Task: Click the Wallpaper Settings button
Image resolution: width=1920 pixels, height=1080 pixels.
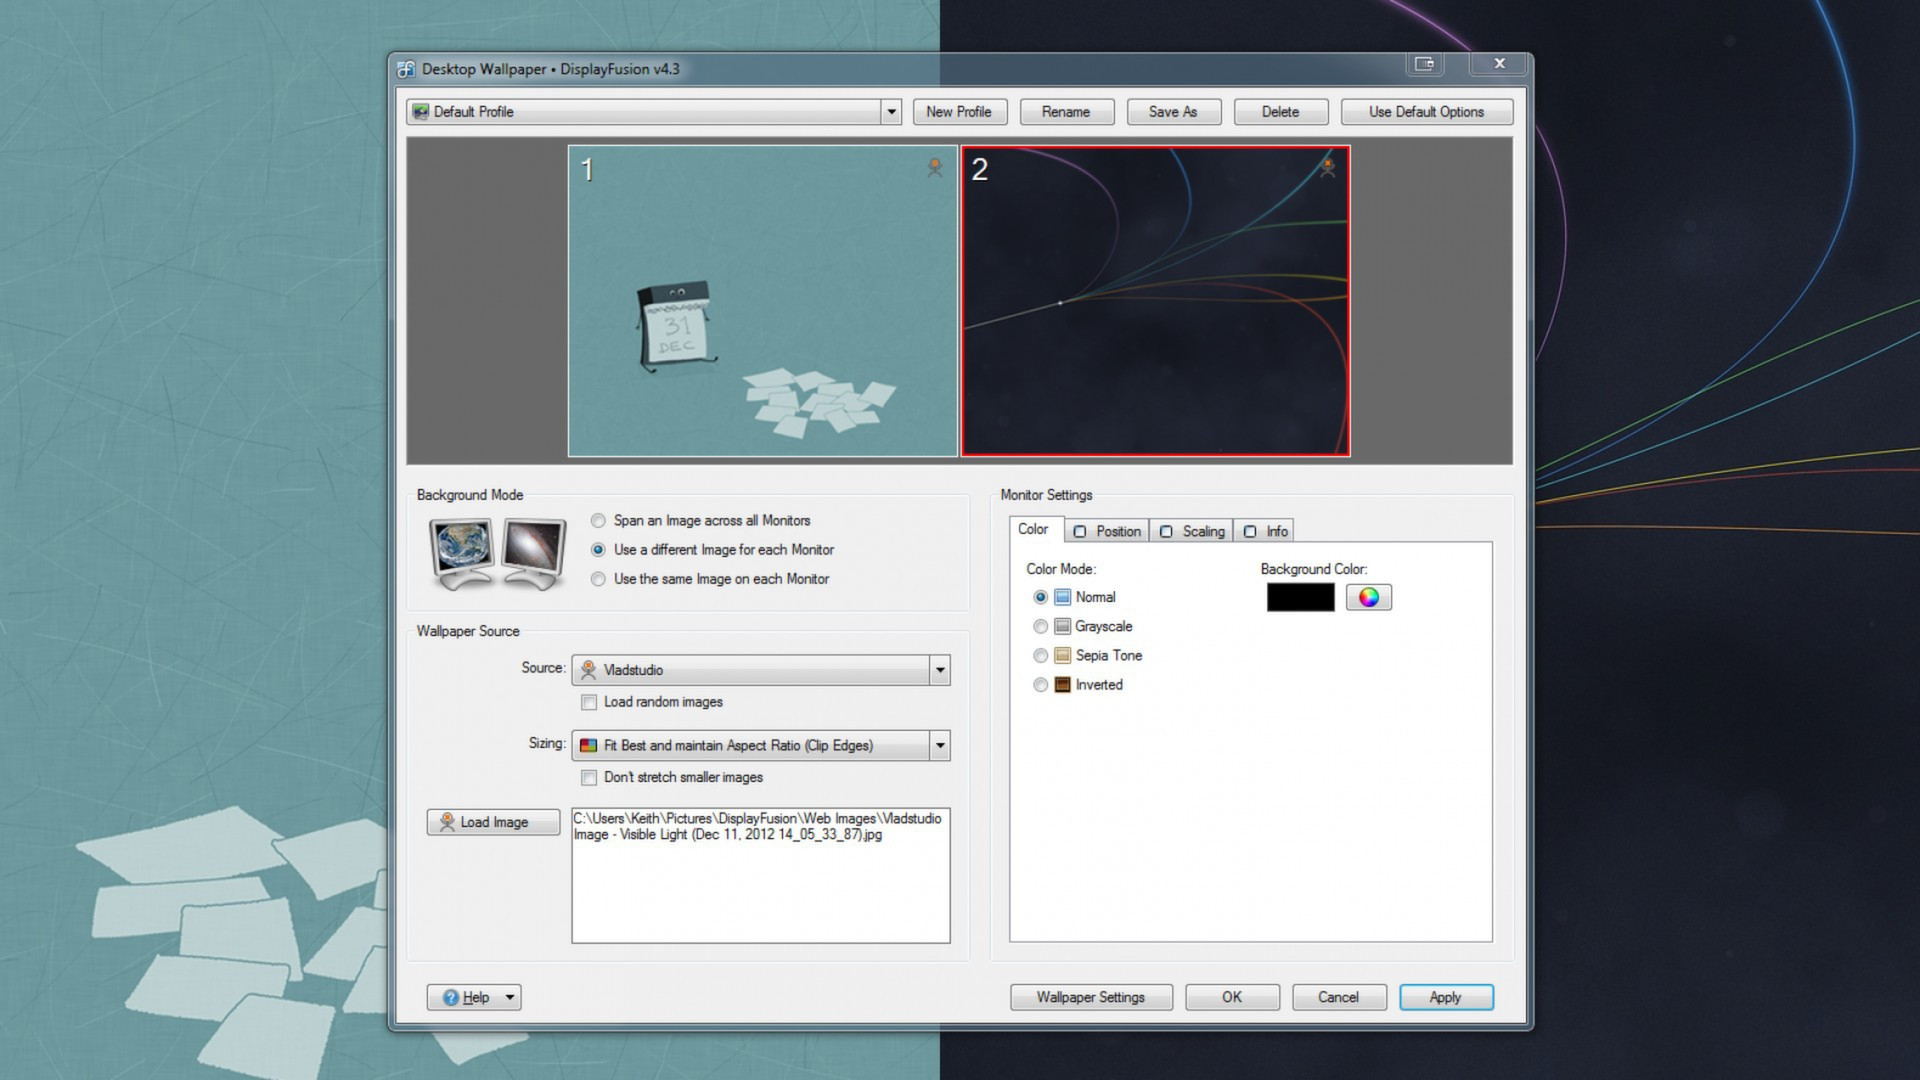Action: 1090,997
